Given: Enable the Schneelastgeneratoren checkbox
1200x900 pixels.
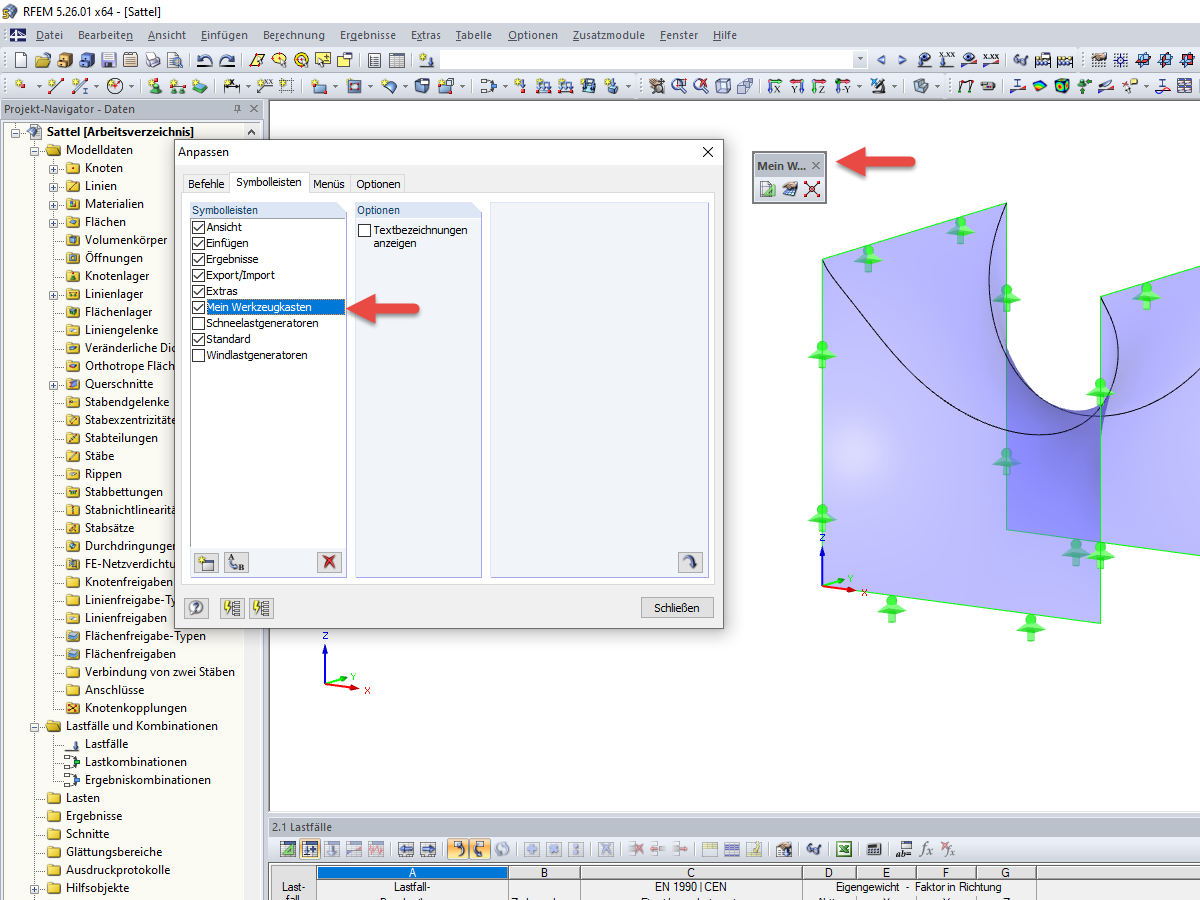Looking at the screenshot, I should click(x=198, y=323).
